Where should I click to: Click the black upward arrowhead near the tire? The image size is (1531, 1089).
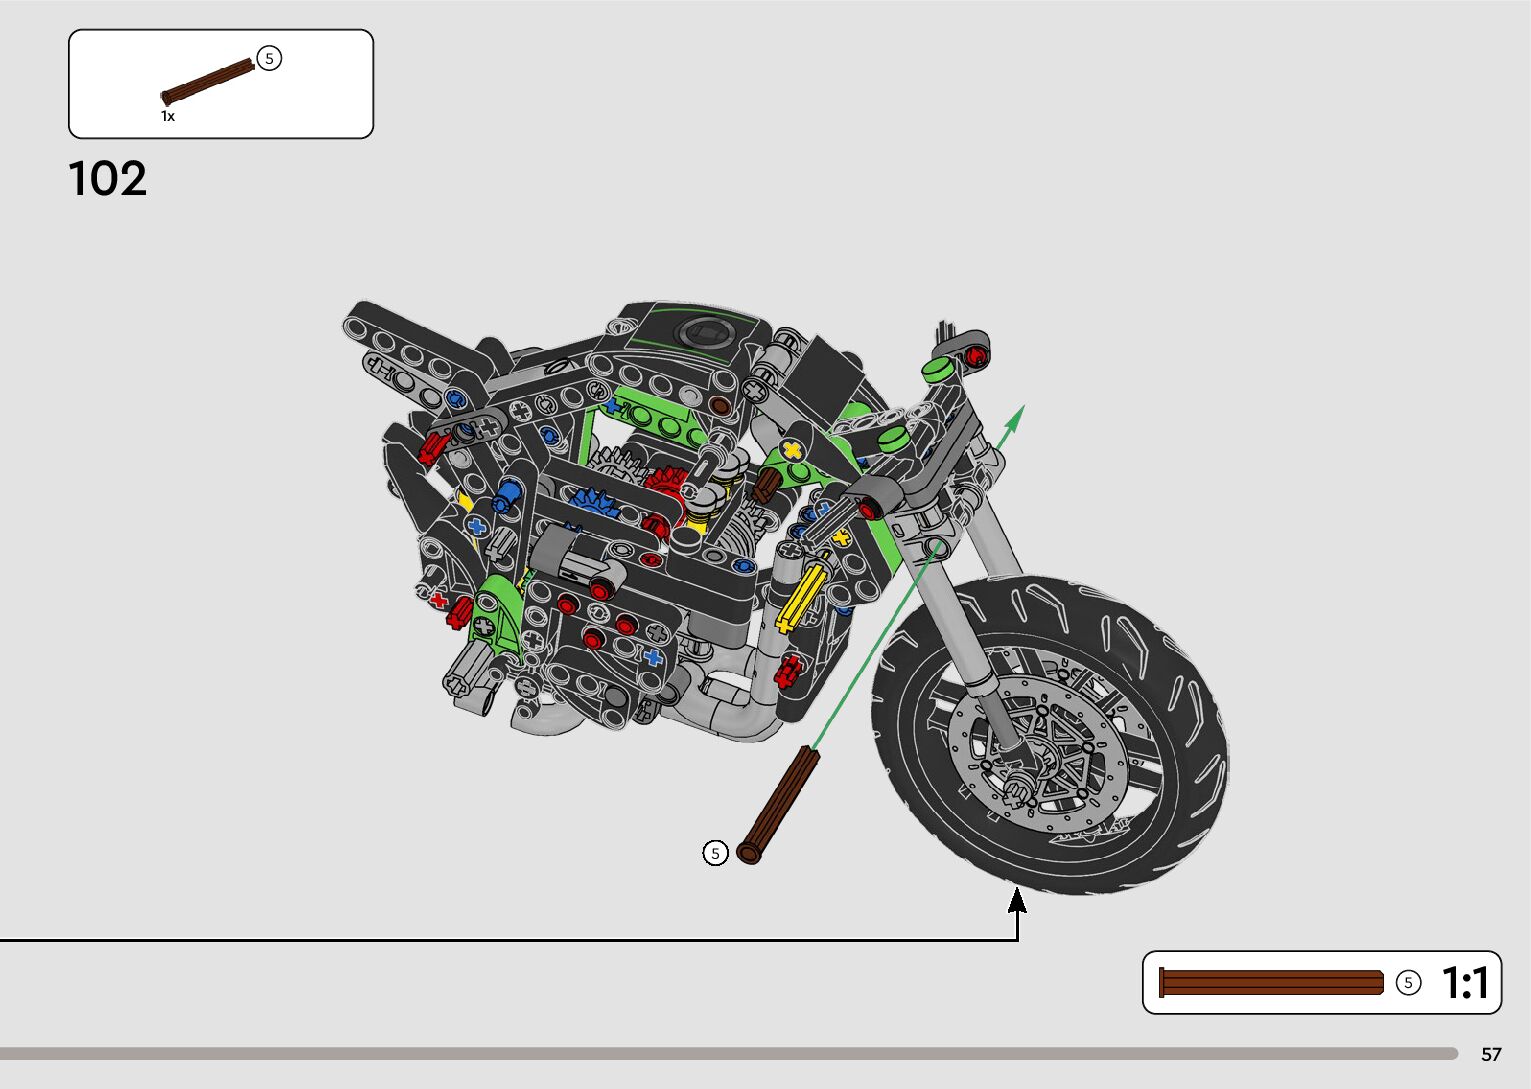coord(1017,900)
